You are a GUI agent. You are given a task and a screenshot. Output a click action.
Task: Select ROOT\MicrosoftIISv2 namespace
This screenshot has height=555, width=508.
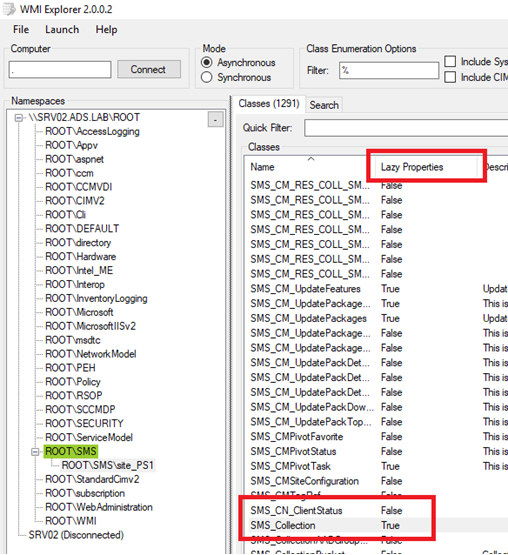[90, 326]
